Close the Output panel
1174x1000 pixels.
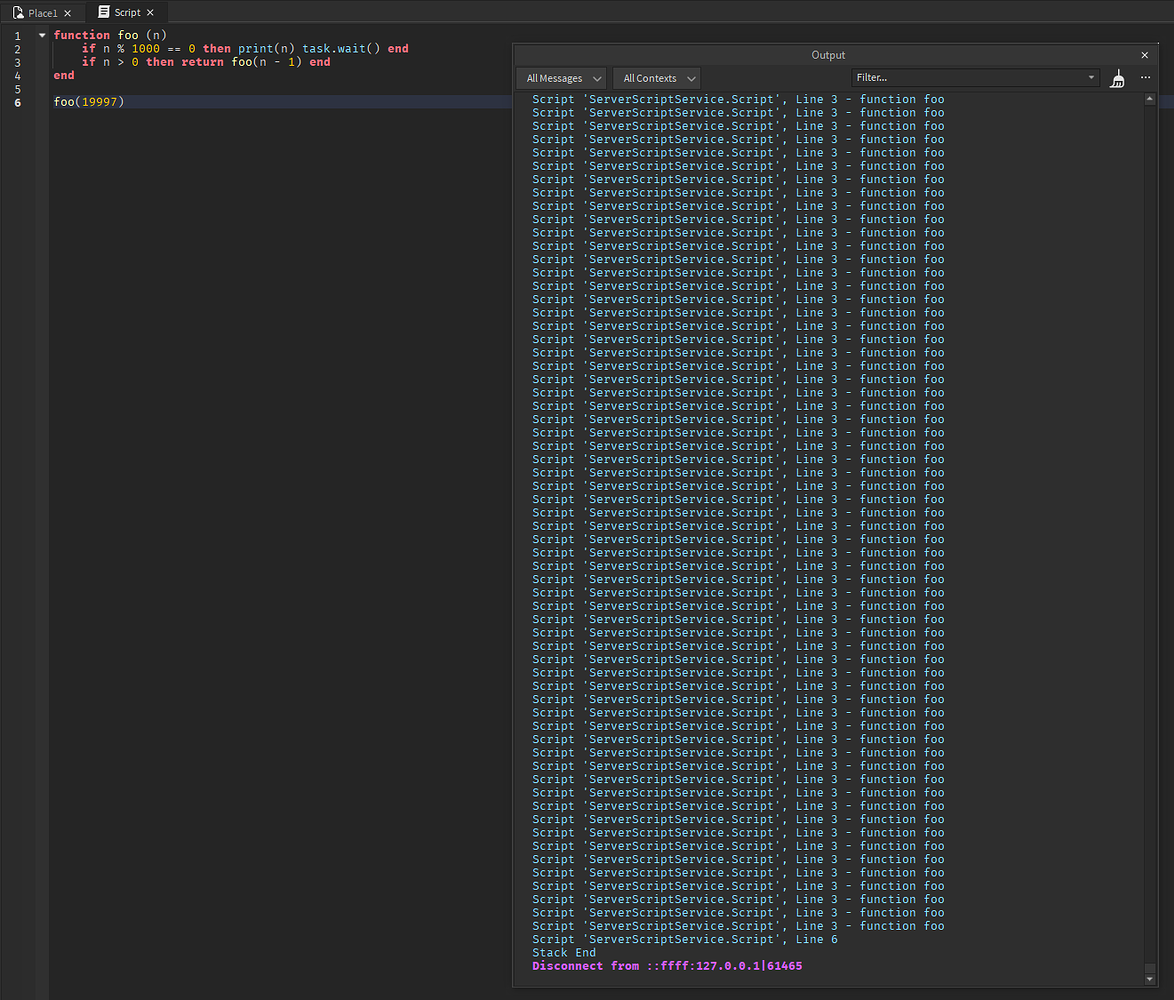click(x=1144, y=55)
